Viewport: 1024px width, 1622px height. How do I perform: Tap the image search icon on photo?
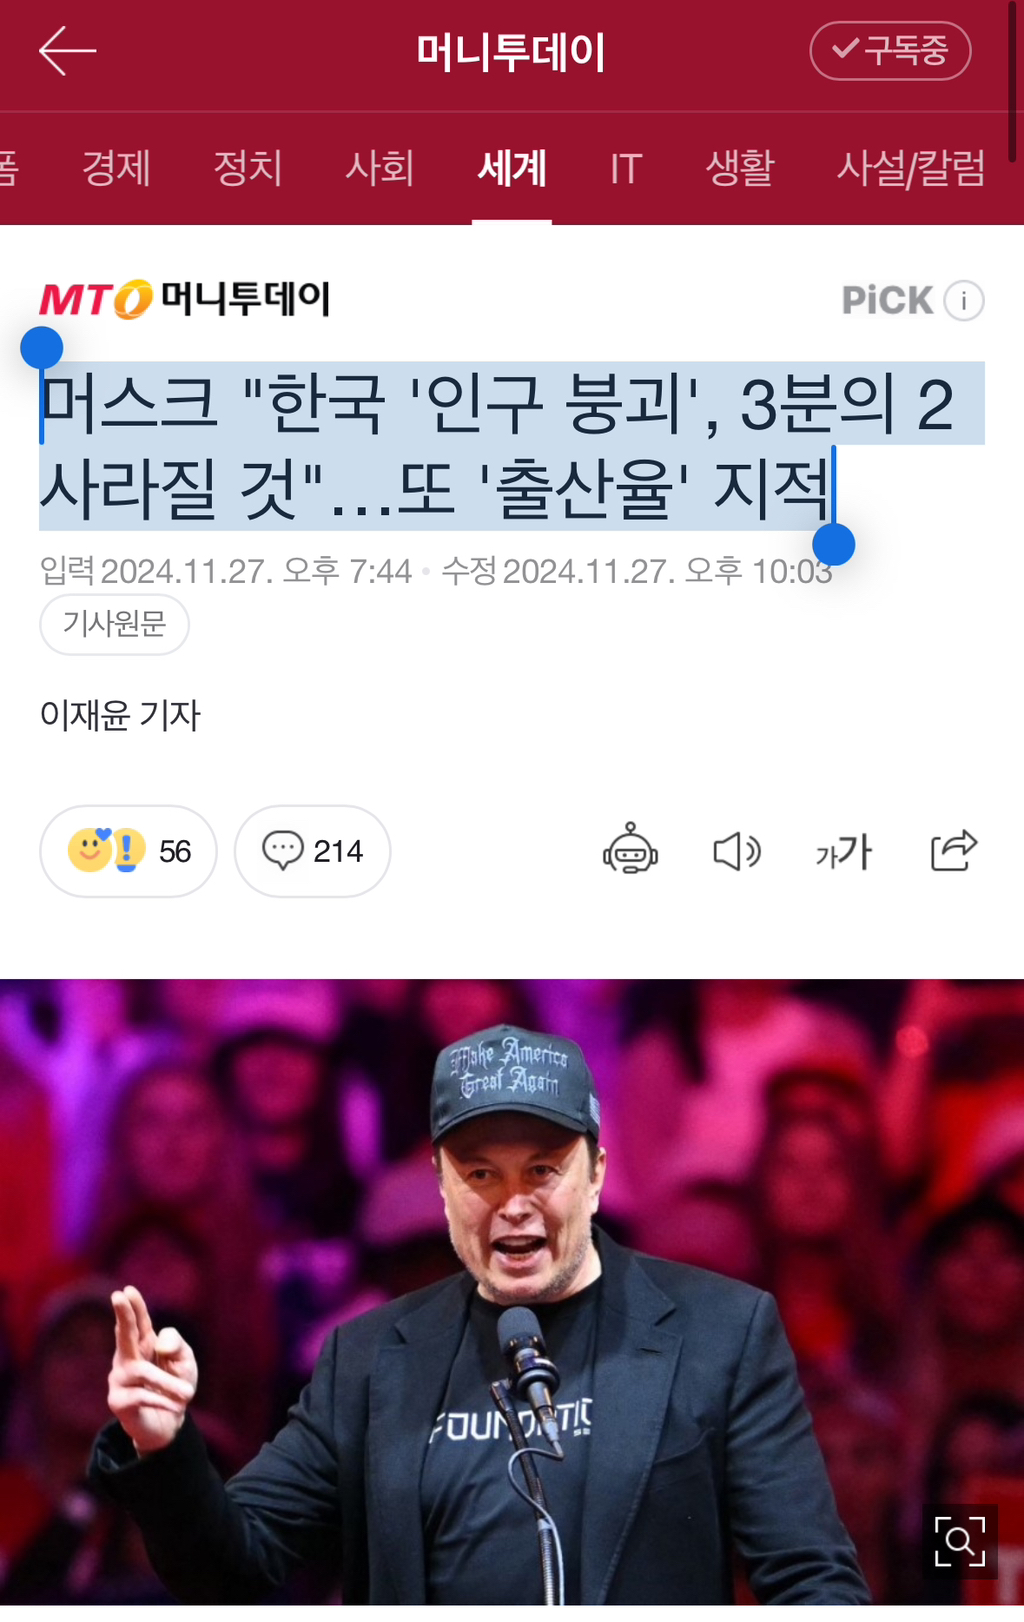tap(960, 1541)
